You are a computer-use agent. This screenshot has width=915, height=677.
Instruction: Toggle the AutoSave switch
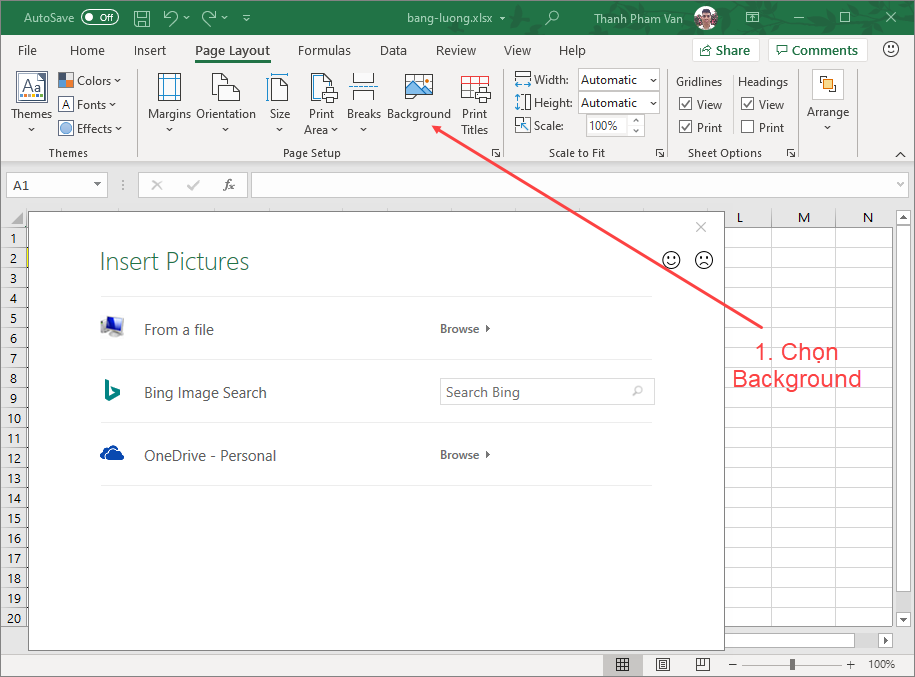click(100, 18)
